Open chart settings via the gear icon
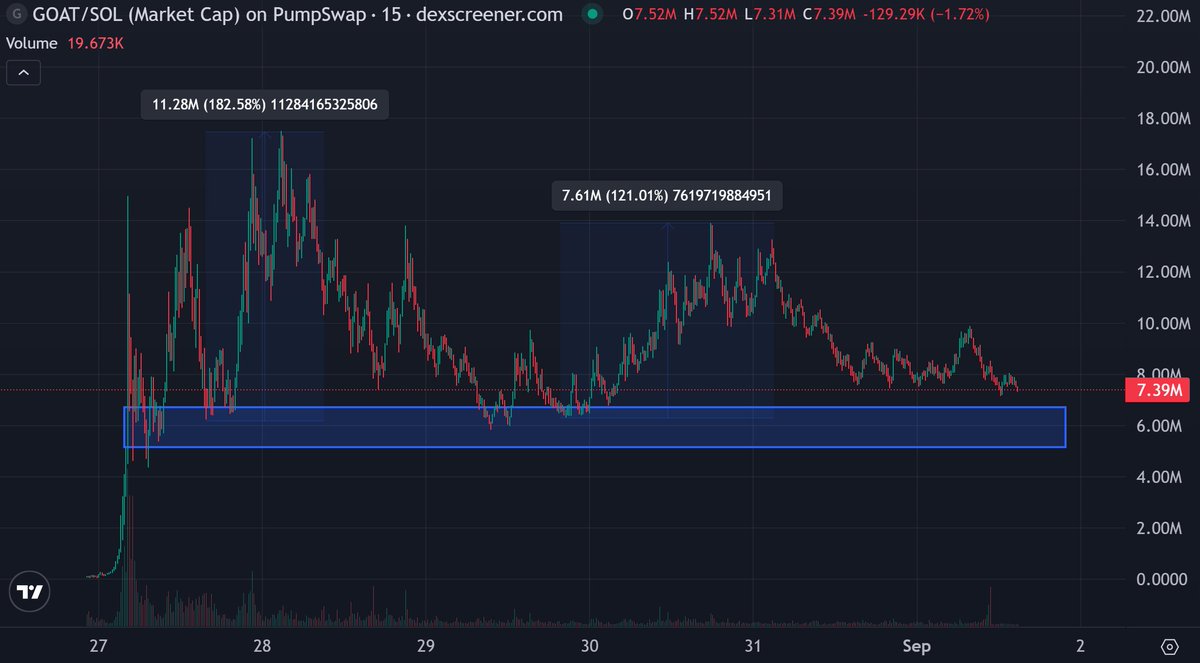Screen dimensions: 1200x663 [x=1168, y=647]
